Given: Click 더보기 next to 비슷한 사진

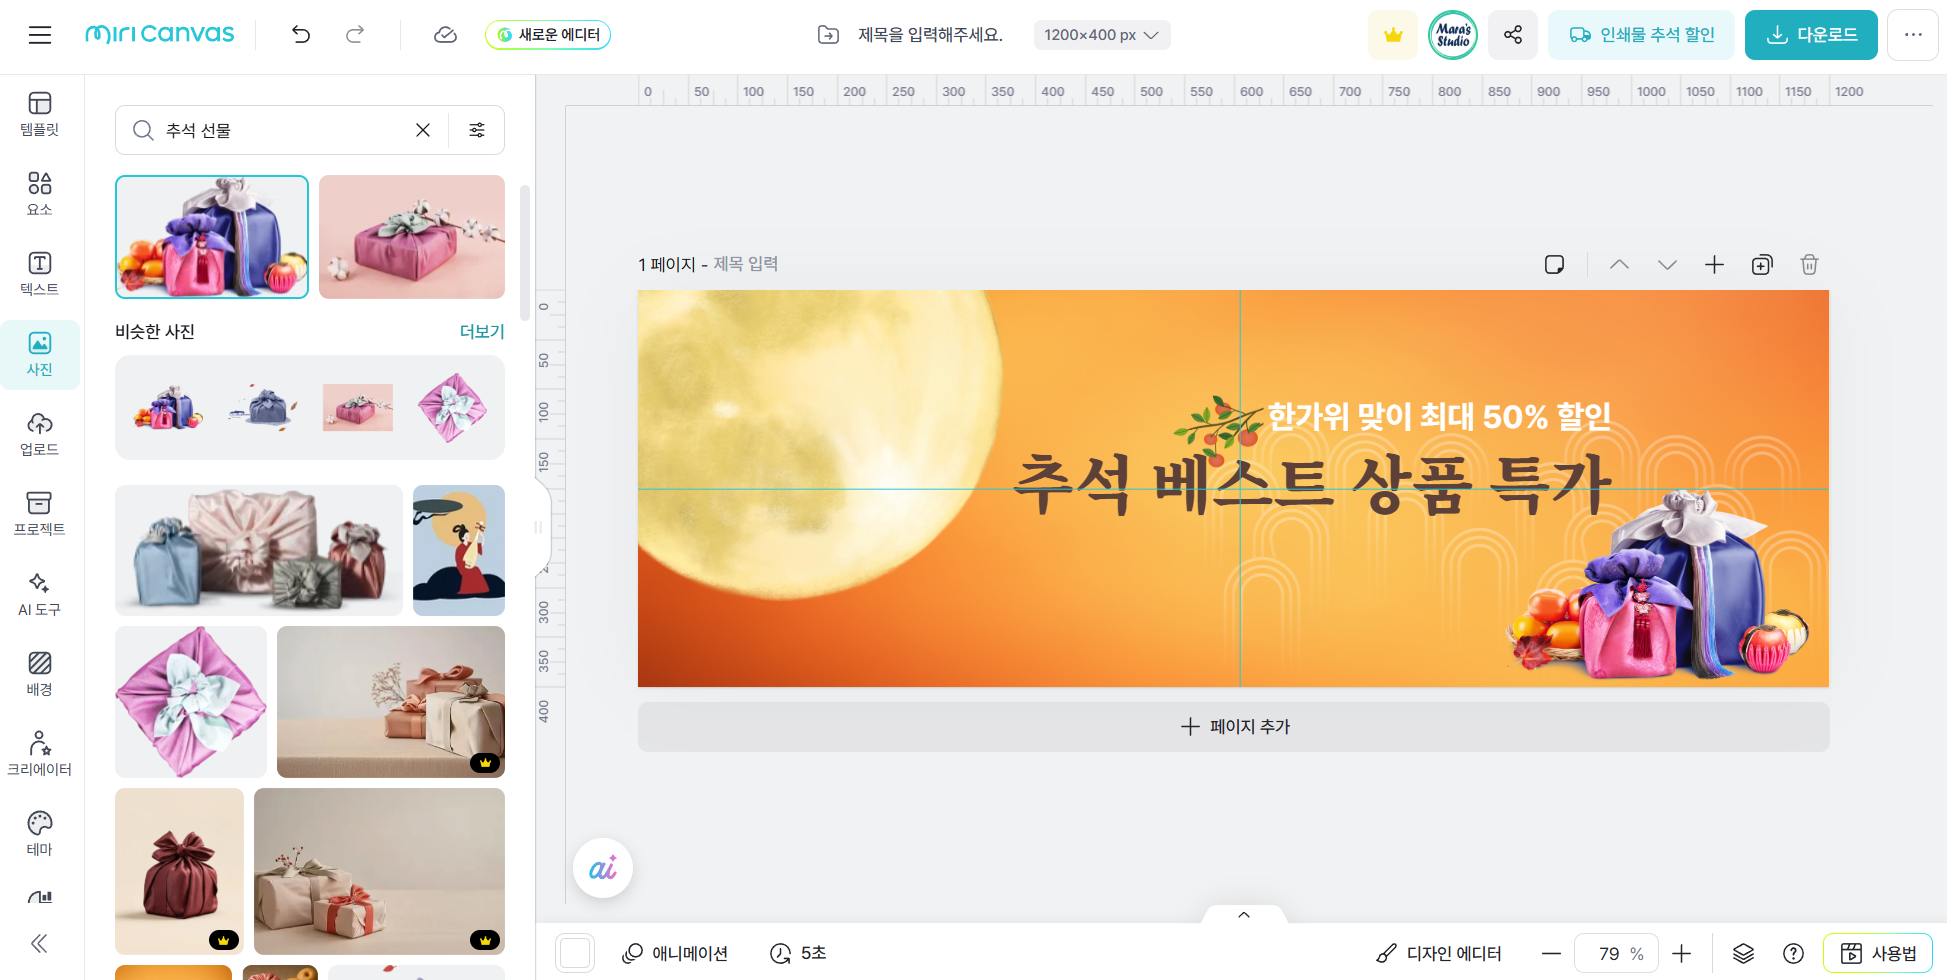Looking at the screenshot, I should click(x=482, y=331).
